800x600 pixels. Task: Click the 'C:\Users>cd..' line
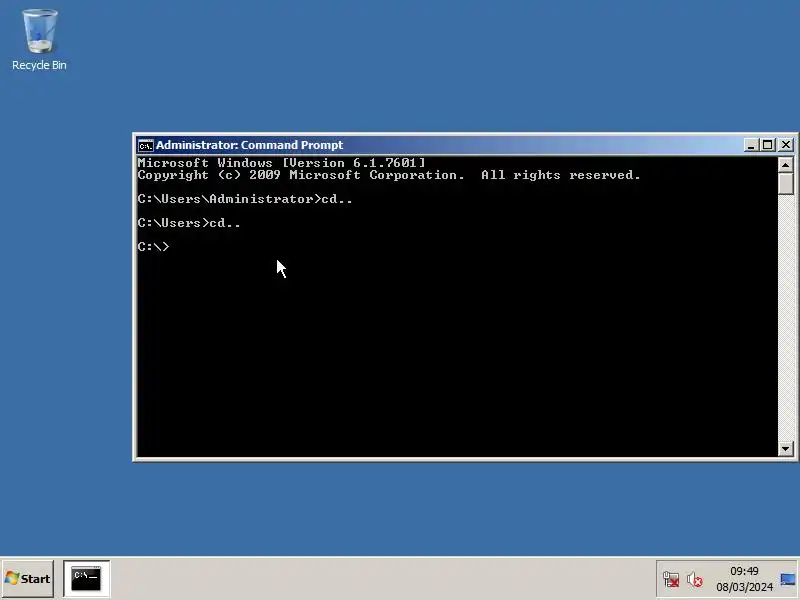coord(189,223)
